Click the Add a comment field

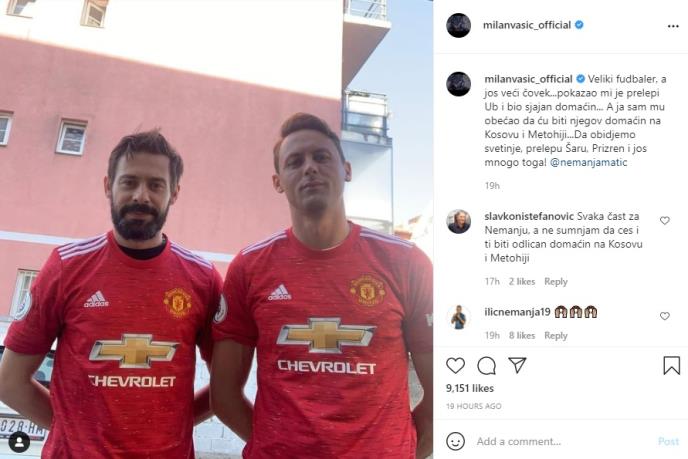tap(562, 441)
